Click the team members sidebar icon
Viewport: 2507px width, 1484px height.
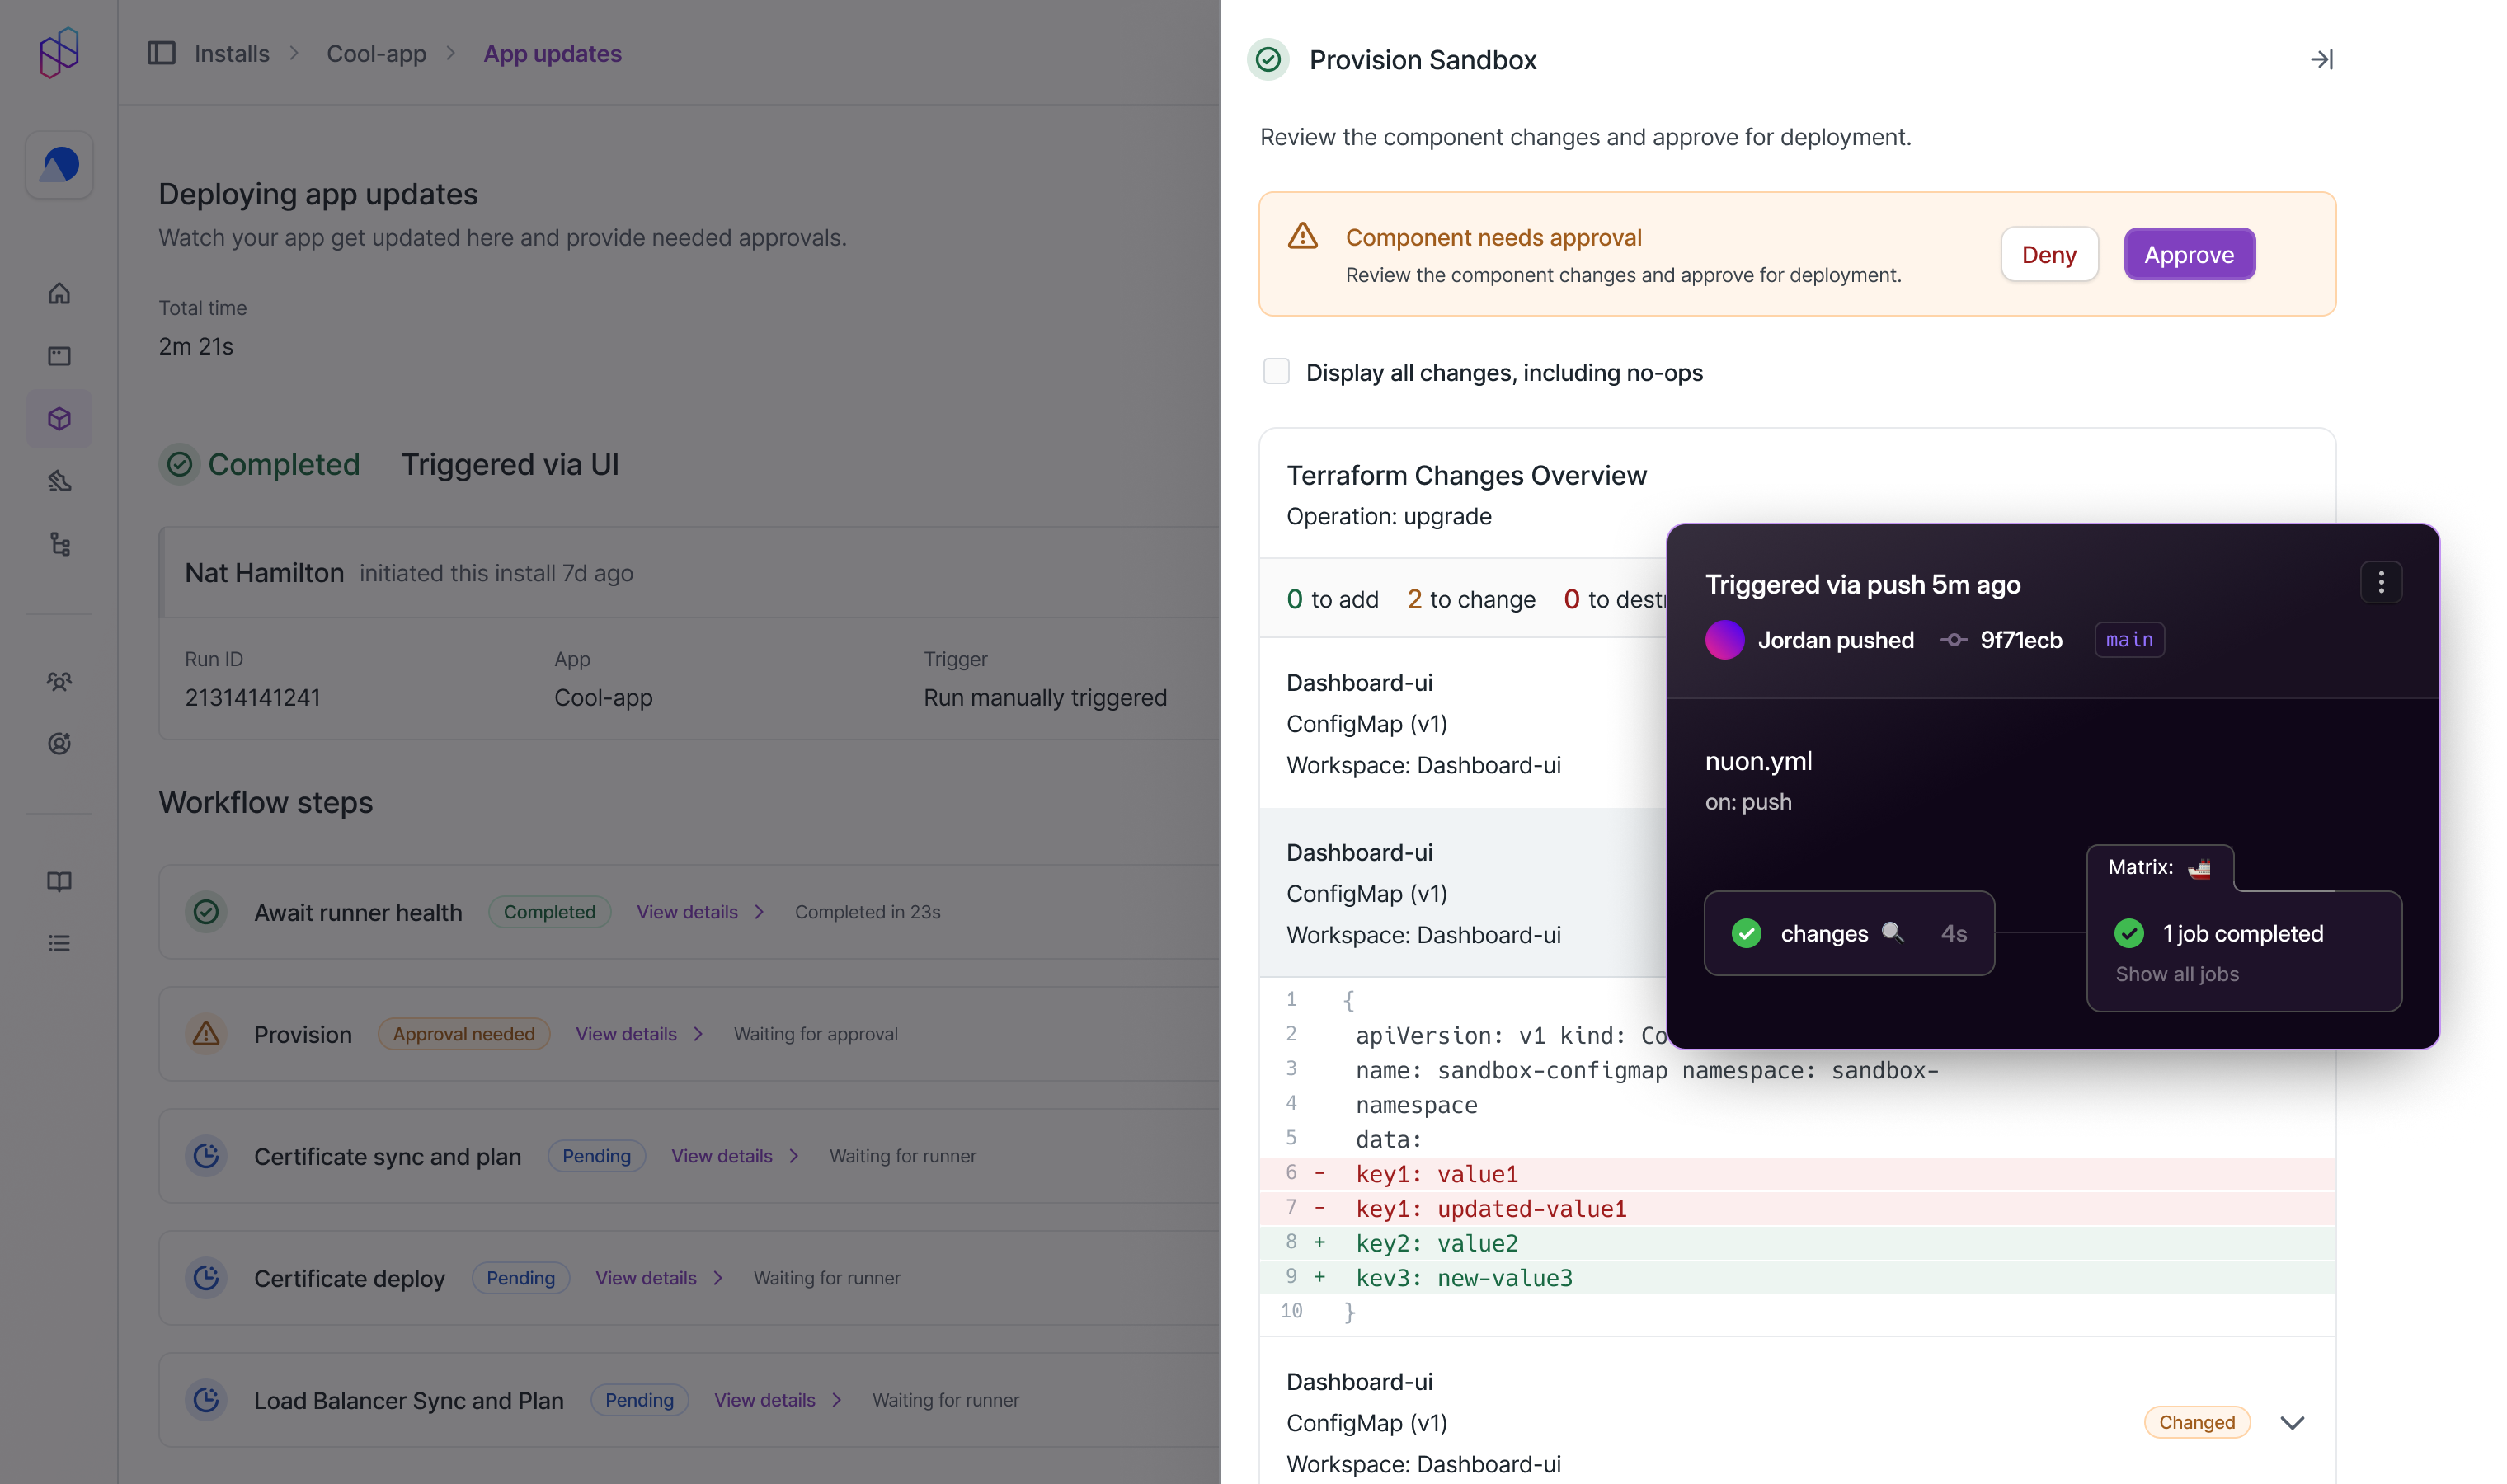pyautogui.click(x=59, y=682)
